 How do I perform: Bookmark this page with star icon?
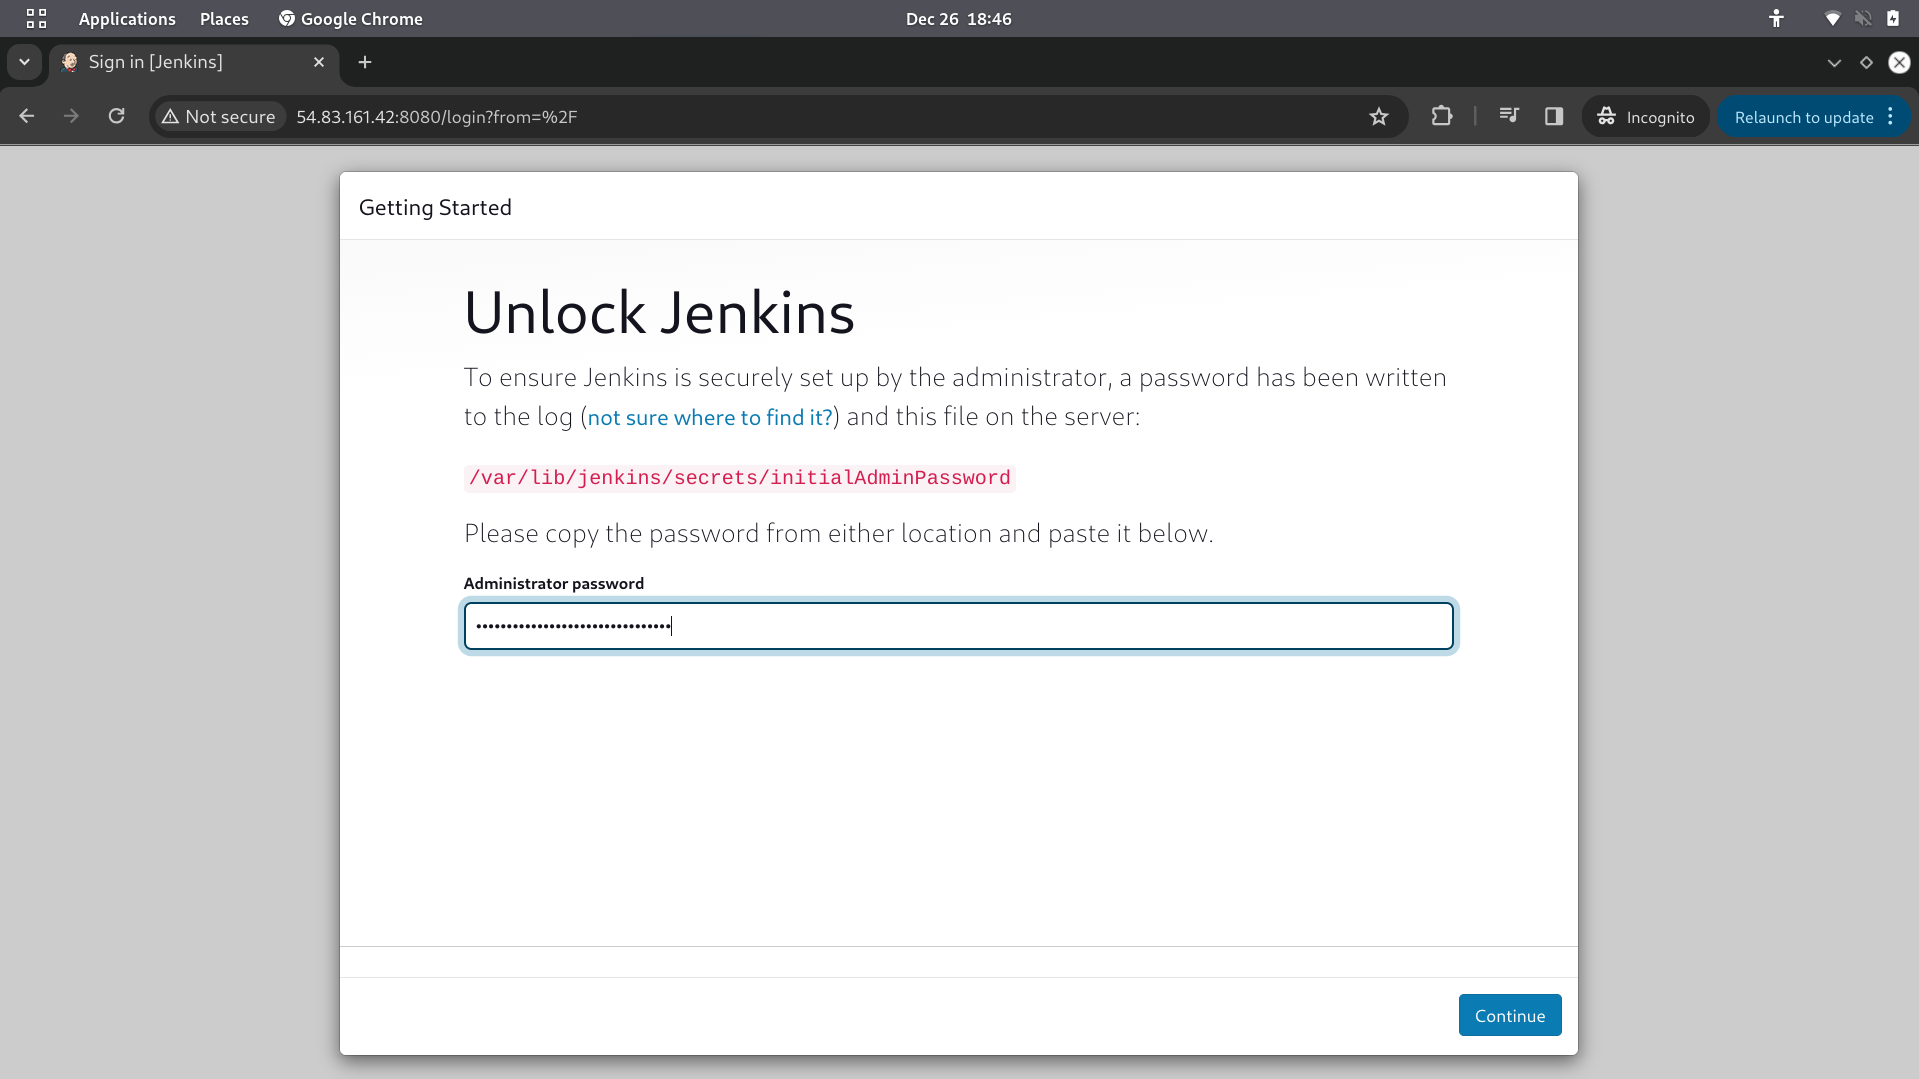1379,117
